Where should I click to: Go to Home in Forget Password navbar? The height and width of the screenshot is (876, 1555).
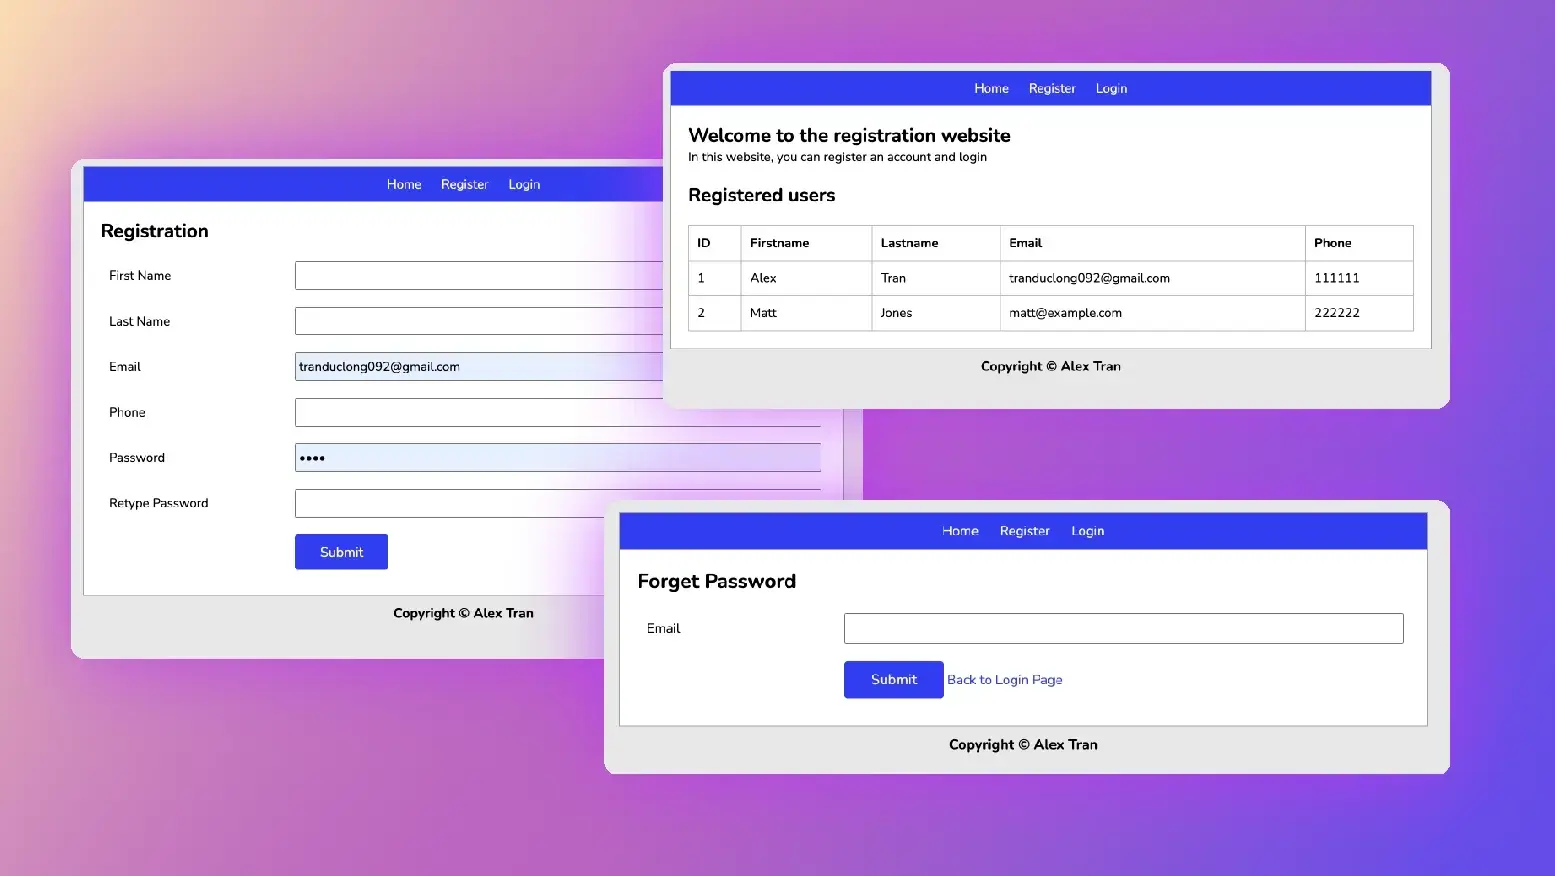(x=960, y=531)
